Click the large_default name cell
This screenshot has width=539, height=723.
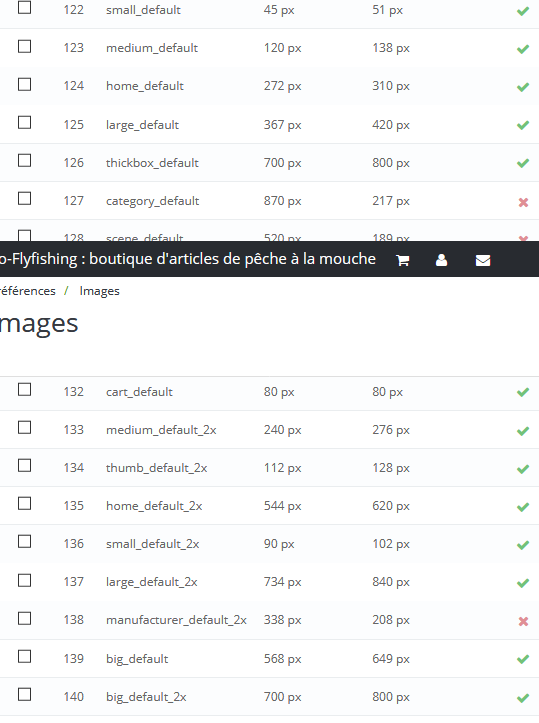pyautogui.click(x=142, y=125)
